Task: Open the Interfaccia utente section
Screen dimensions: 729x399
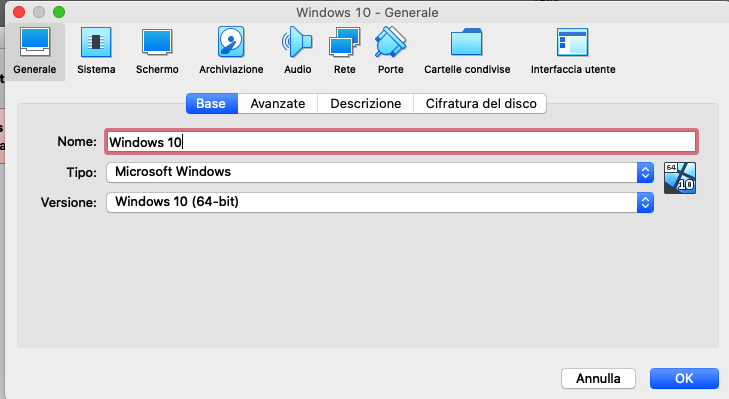Action: [573, 51]
